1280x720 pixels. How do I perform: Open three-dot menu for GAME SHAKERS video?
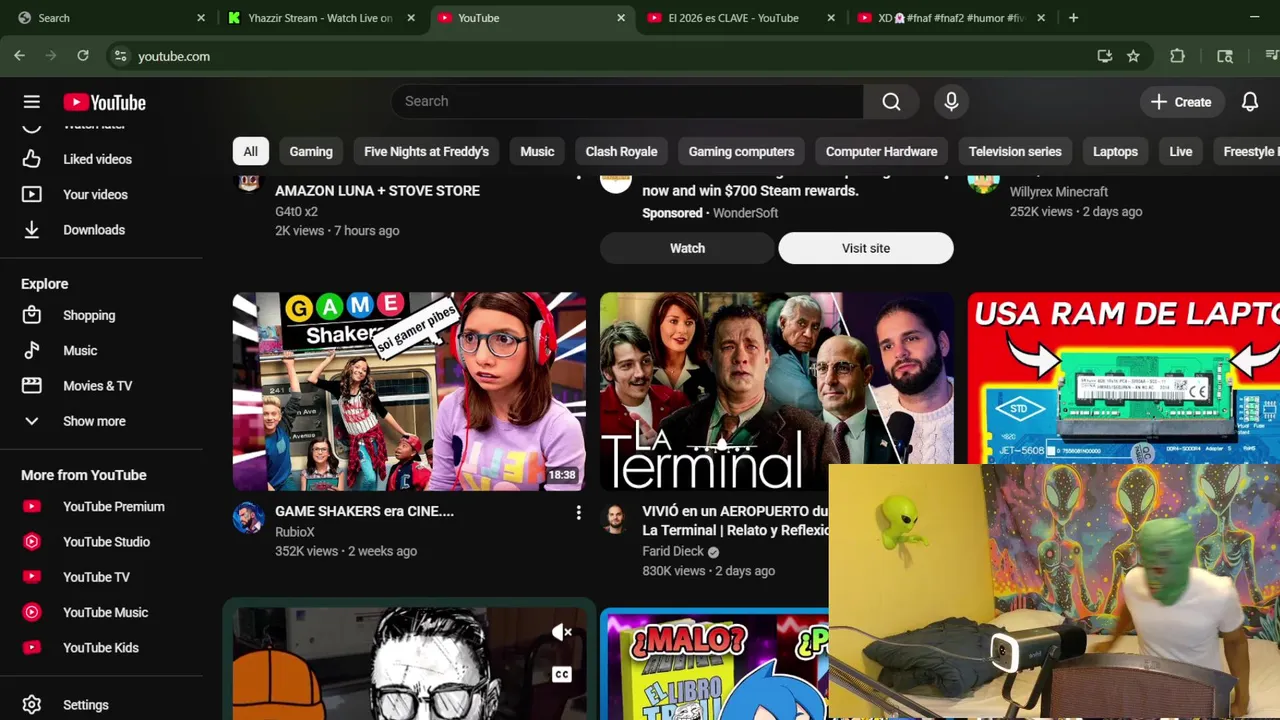click(x=578, y=513)
